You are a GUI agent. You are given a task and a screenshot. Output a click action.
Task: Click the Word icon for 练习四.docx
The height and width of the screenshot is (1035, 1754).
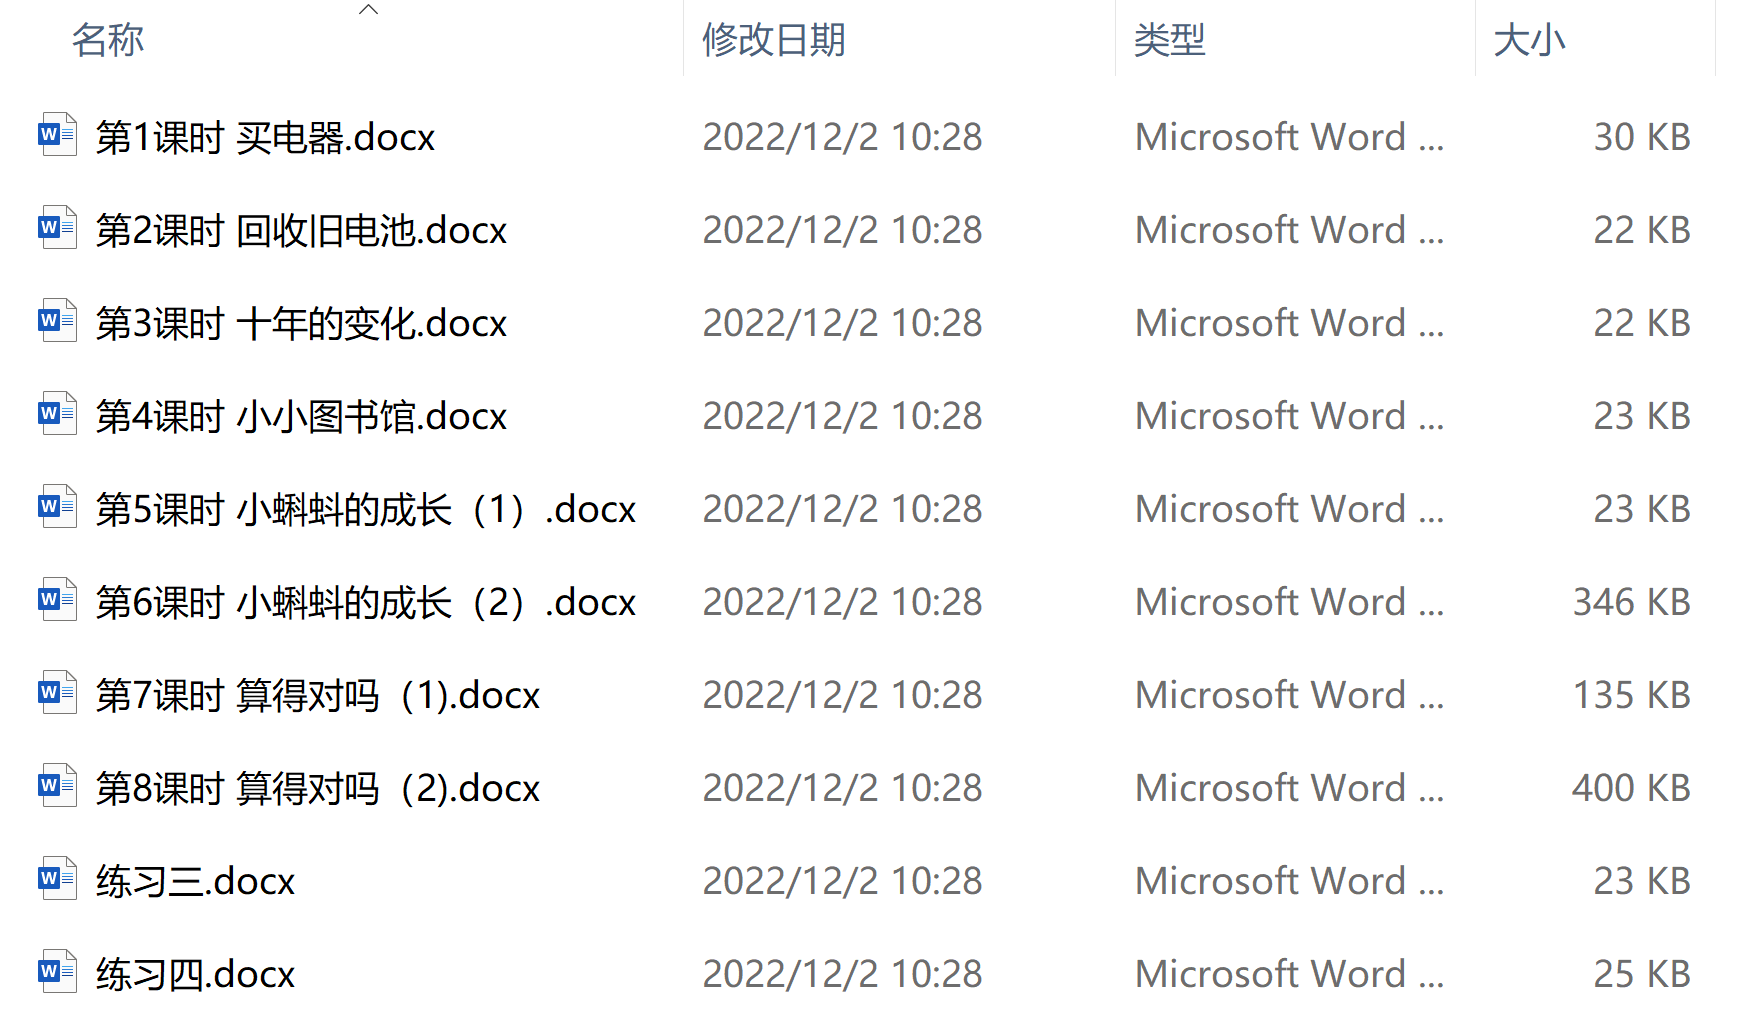click(x=57, y=972)
